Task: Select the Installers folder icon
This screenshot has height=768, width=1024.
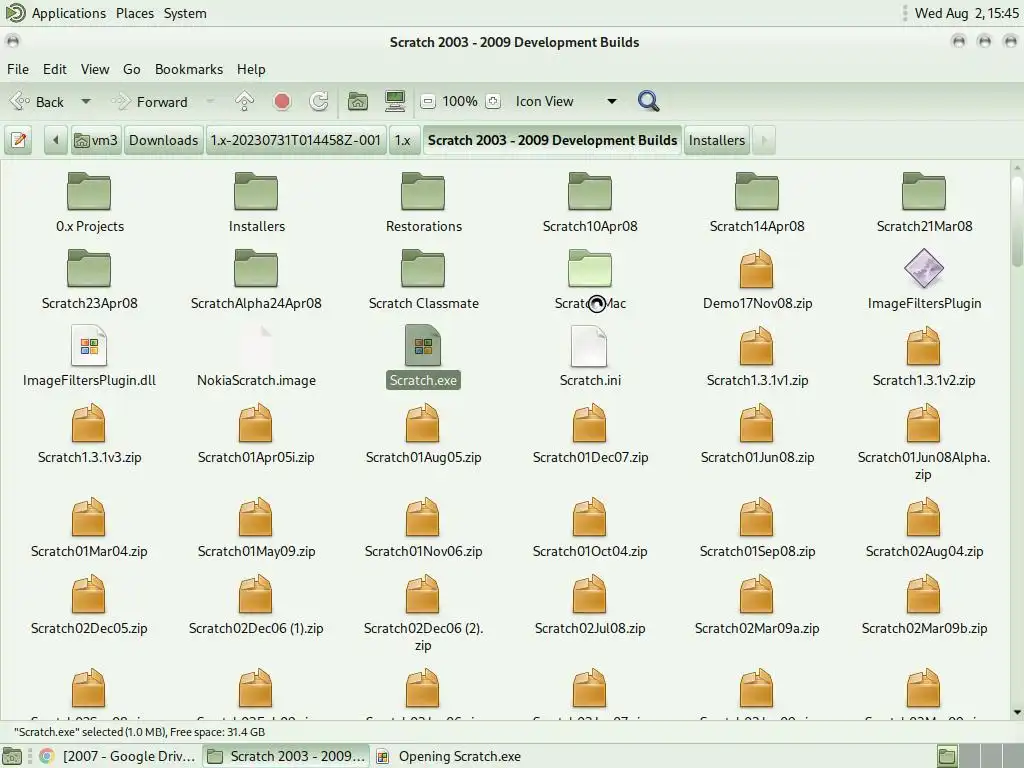Action: coord(256,192)
